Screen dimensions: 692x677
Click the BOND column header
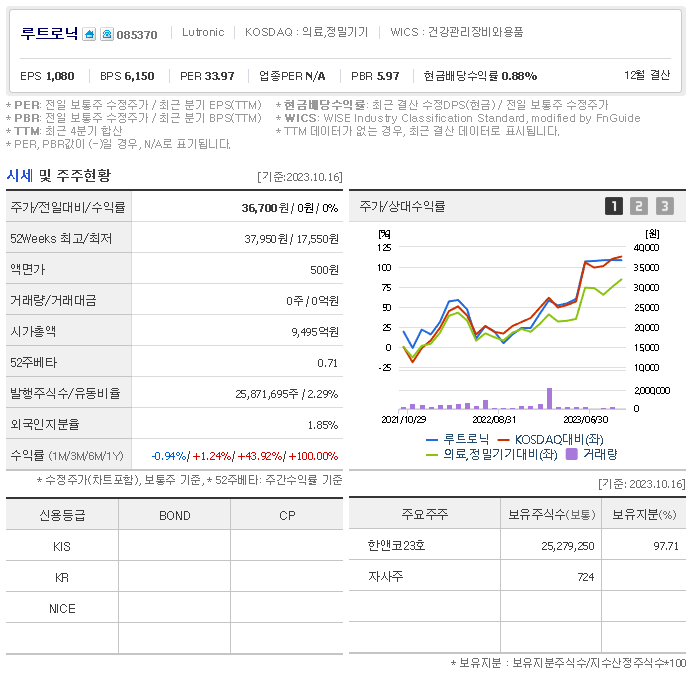tap(175, 515)
